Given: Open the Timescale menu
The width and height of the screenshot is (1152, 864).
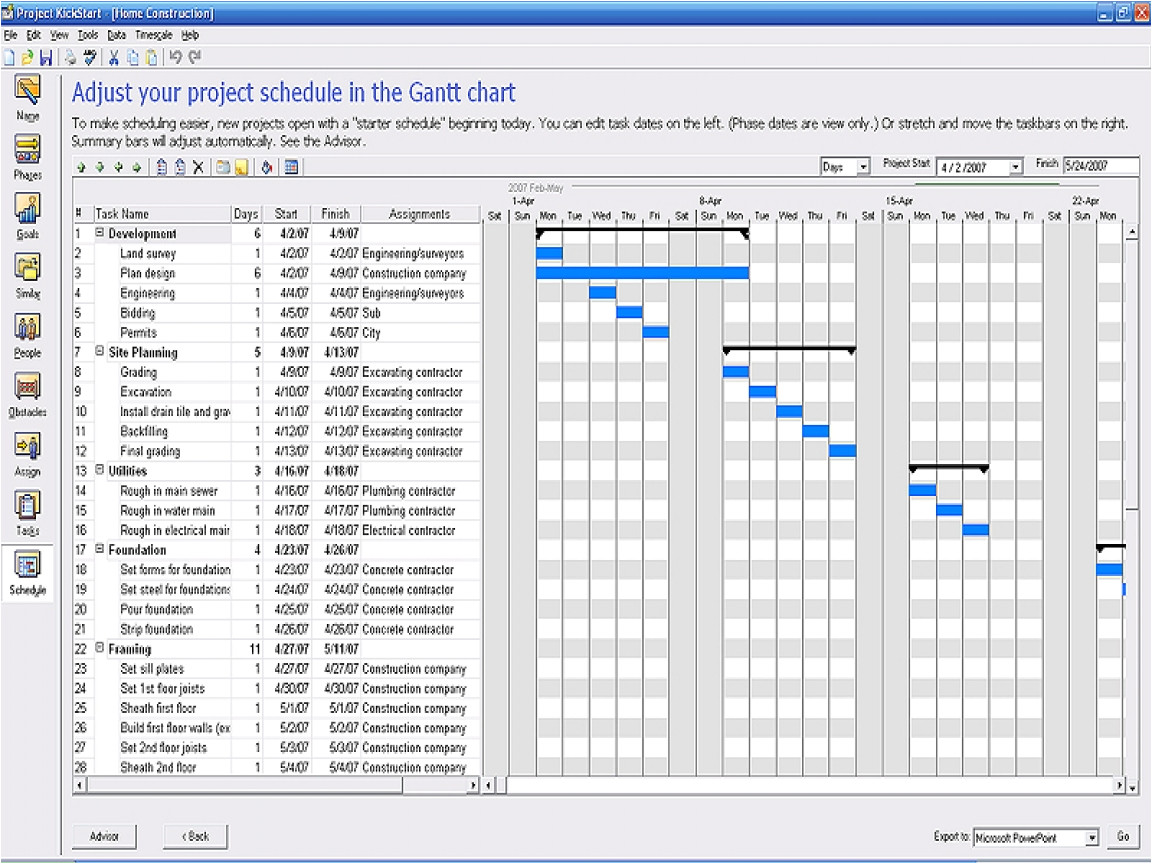Looking at the screenshot, I should pos(154,34).
